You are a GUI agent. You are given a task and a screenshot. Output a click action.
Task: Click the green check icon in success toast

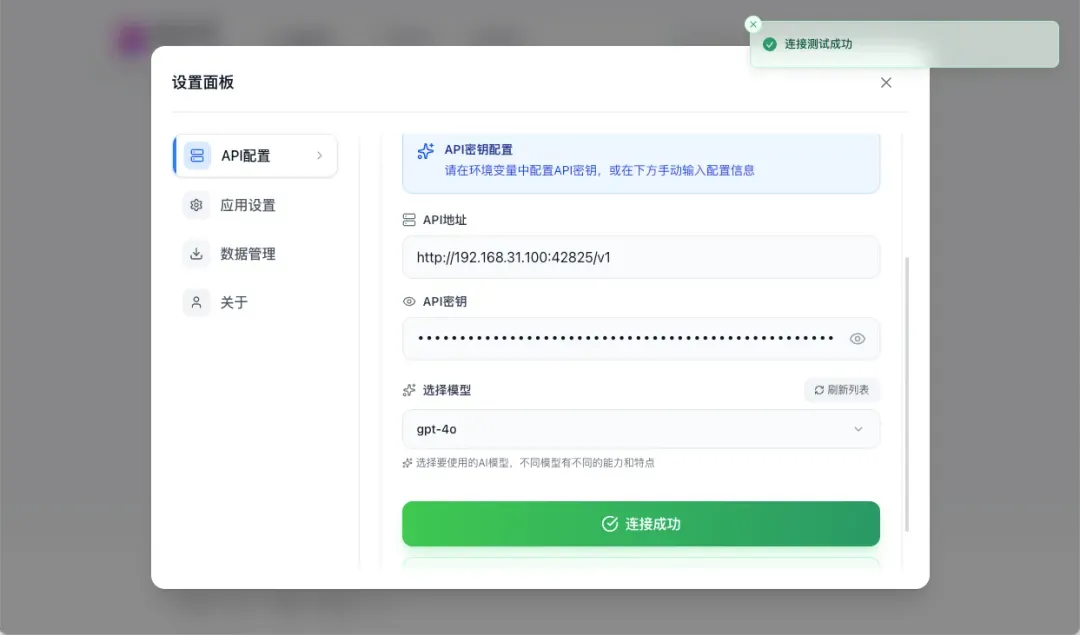[x=770, y=45]
